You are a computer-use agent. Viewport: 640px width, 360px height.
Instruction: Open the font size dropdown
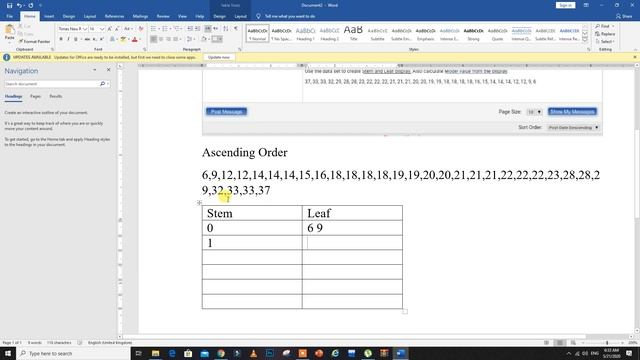tap(102, 29)
